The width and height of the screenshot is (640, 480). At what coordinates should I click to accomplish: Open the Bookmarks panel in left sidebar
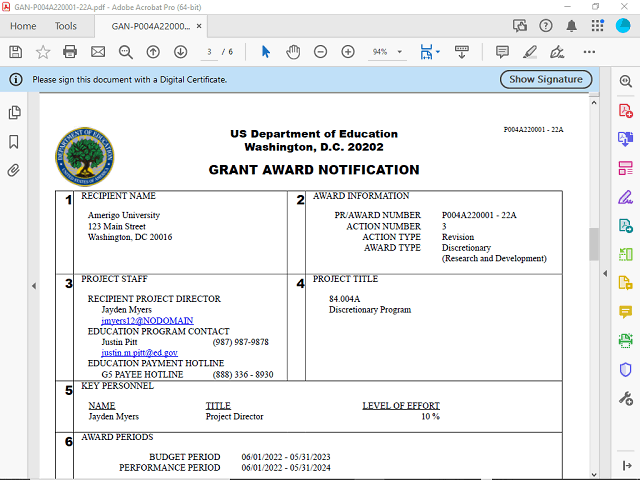(x=14, y=142)
